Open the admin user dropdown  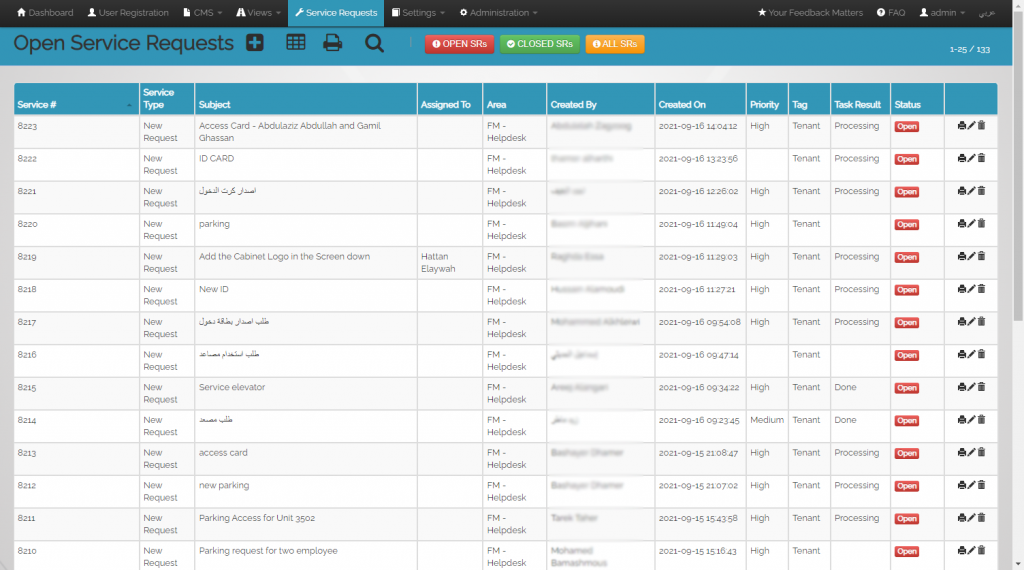942,13
